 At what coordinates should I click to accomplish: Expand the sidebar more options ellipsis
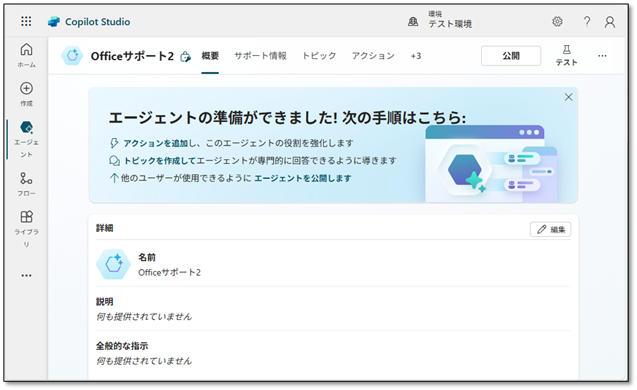[26, 275]
